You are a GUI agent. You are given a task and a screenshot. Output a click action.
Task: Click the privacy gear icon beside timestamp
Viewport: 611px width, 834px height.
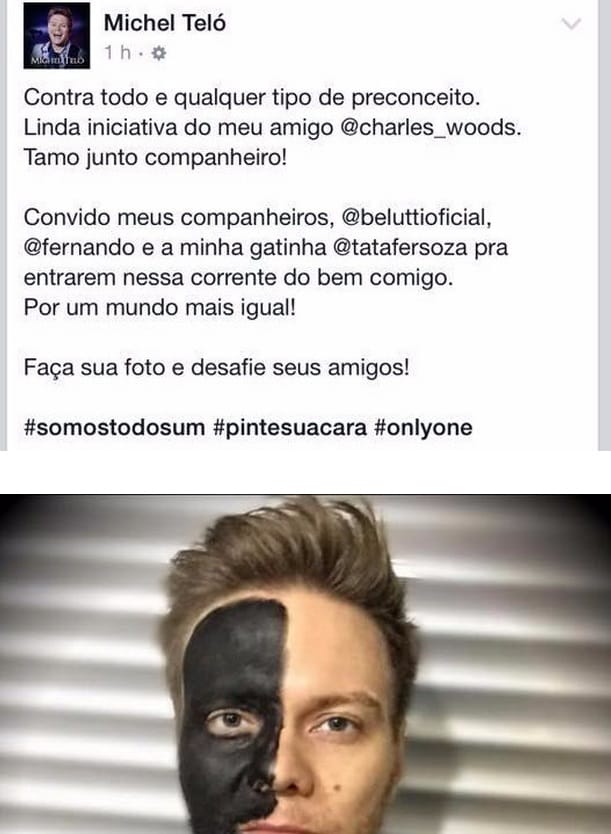tap(158, 53)
